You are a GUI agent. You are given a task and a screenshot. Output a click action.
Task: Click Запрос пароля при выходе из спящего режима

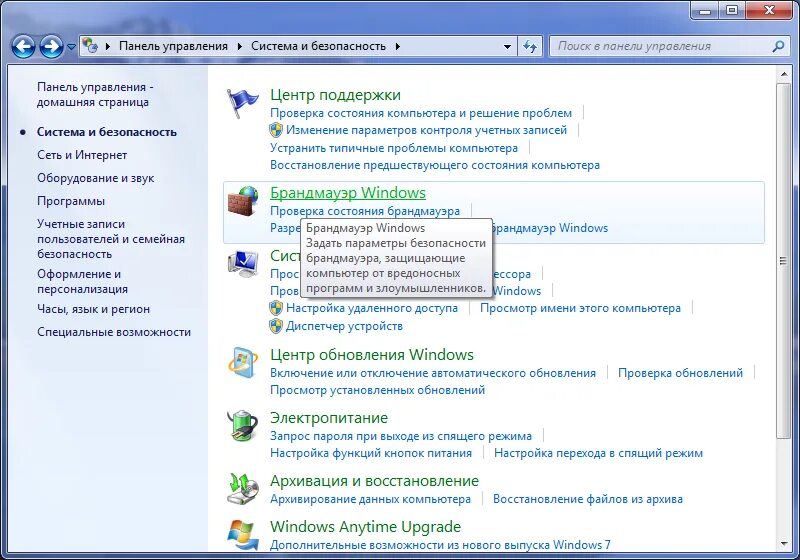tap(401, 436)
